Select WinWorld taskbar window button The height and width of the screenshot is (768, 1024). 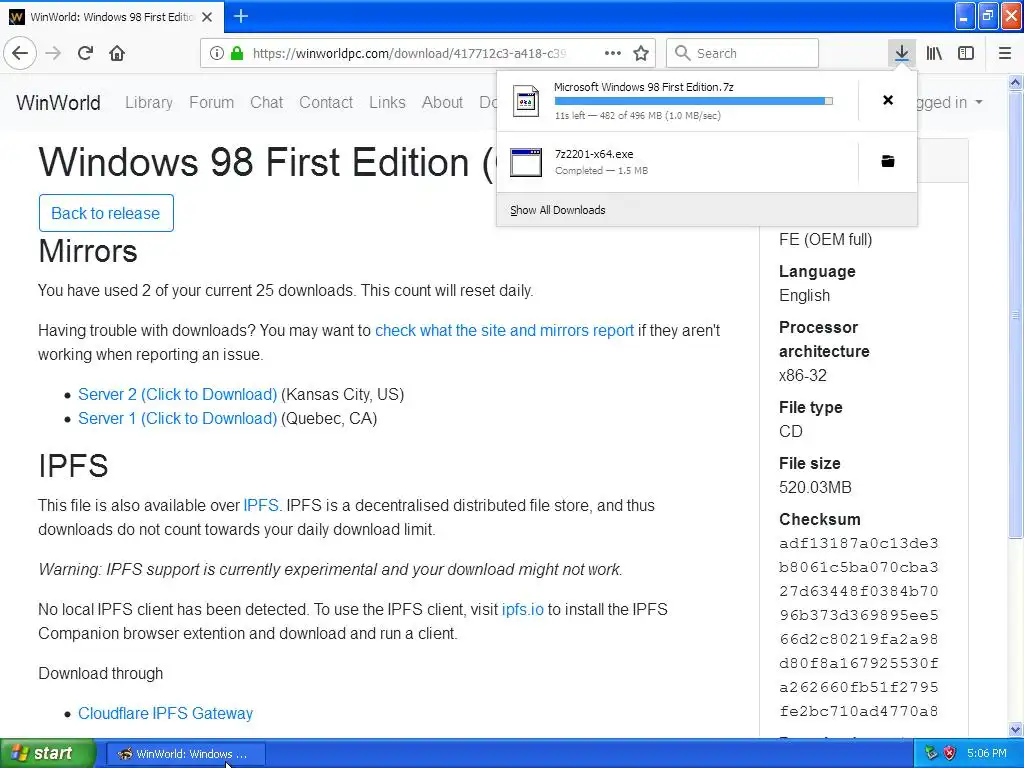pyautogui.click(x=185, y=754)
